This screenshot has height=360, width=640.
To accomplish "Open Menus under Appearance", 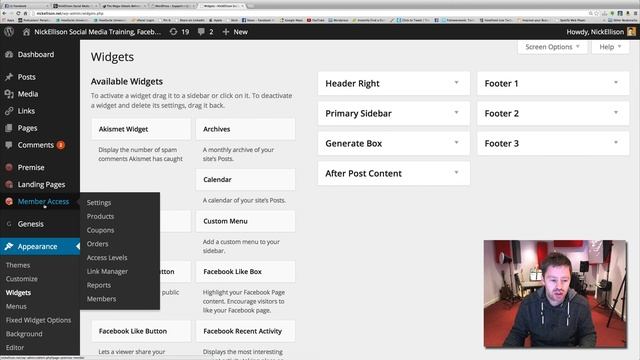I will (16, 306).
